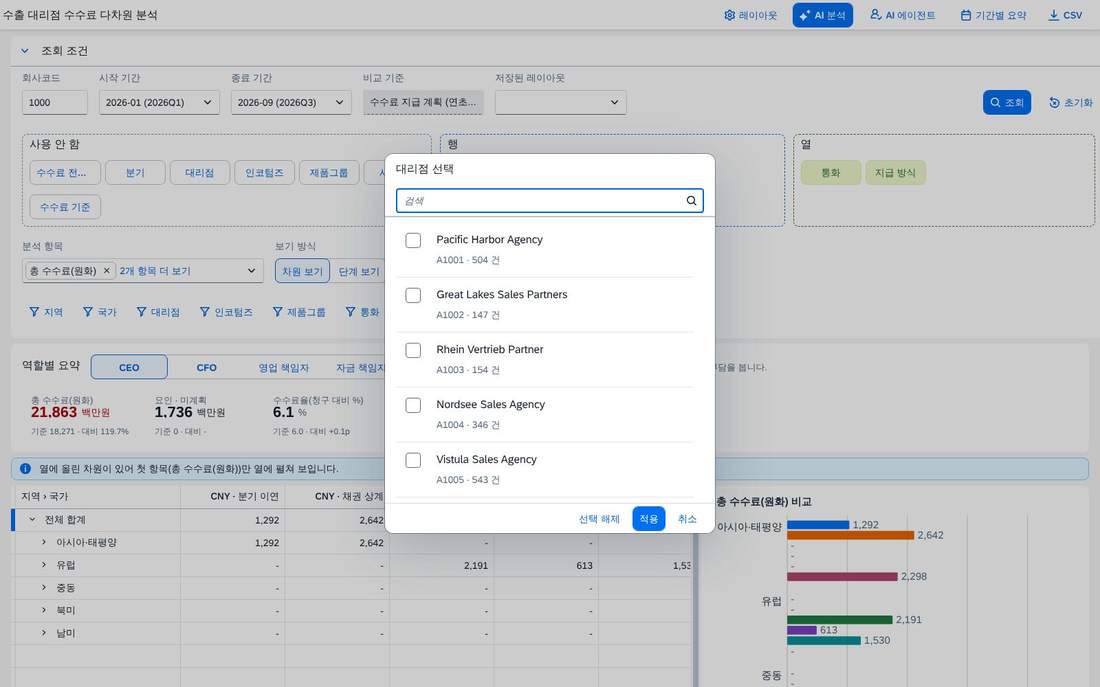Open the 인코텀즈 filter funnel
The width and height of the screenshot is (1100, 687).
pyautogui.click(x=226, y=312)
